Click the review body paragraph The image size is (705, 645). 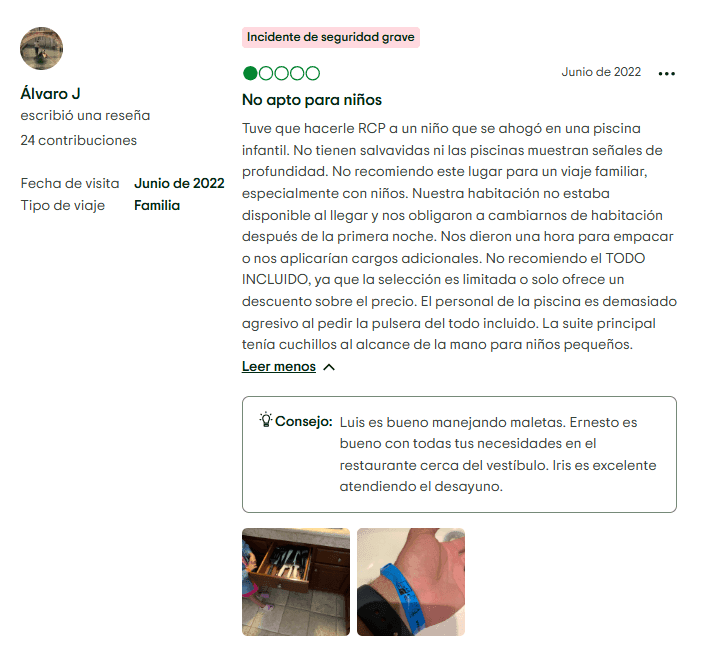(x=459, y=236)
